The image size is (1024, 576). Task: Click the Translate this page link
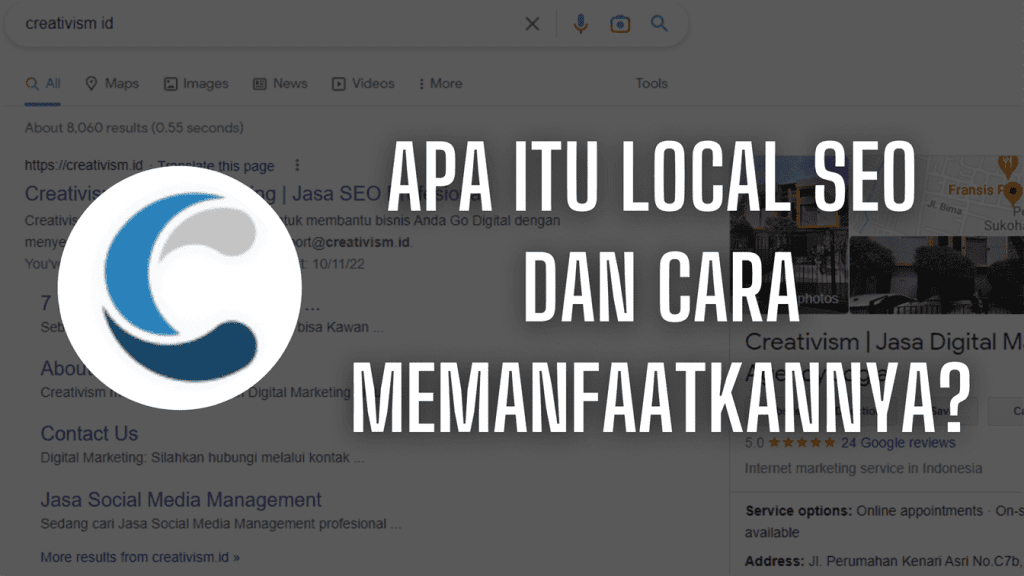(x=216, y=165)
